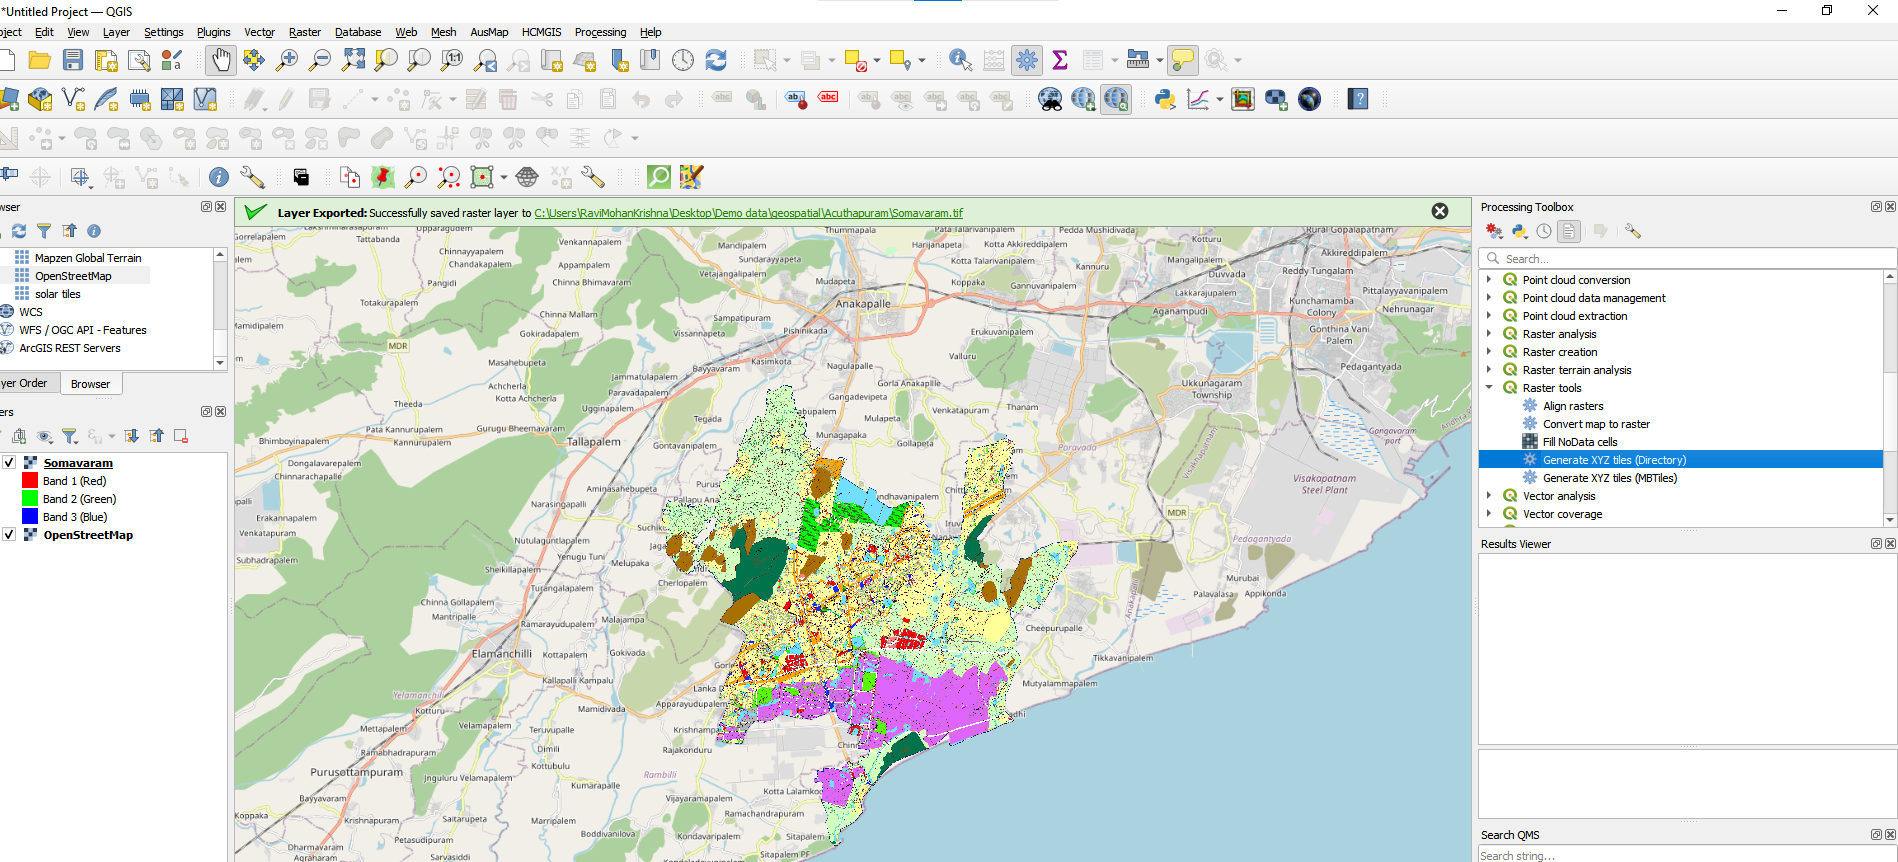Click the Band 3 (Blue) swatch
The height and width of the screenshot is (862, 1898).
pos(30,517)
